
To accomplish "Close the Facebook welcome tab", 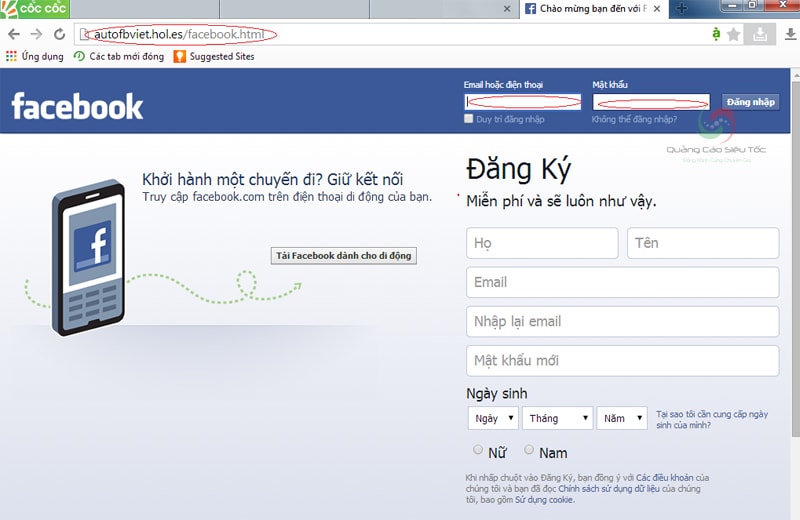I will (x=658, y=9).
